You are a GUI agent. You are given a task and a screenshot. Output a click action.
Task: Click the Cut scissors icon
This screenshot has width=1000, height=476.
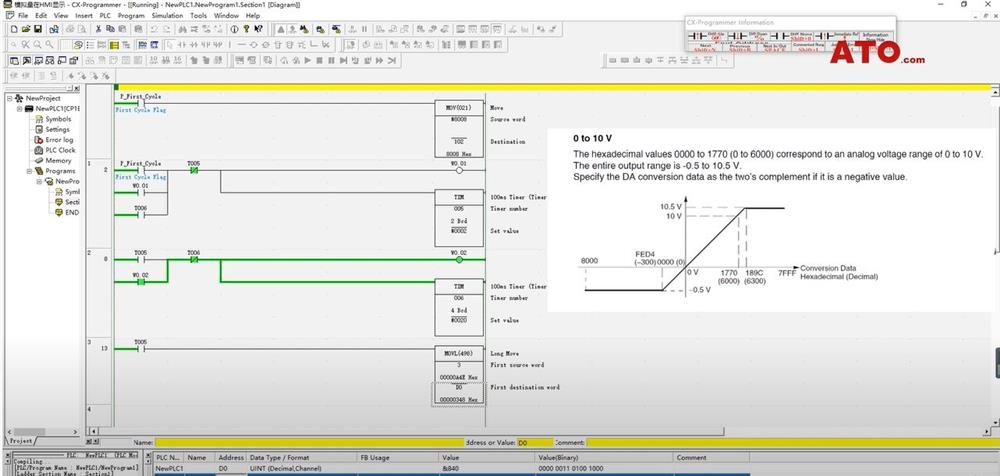click(98, 29)
